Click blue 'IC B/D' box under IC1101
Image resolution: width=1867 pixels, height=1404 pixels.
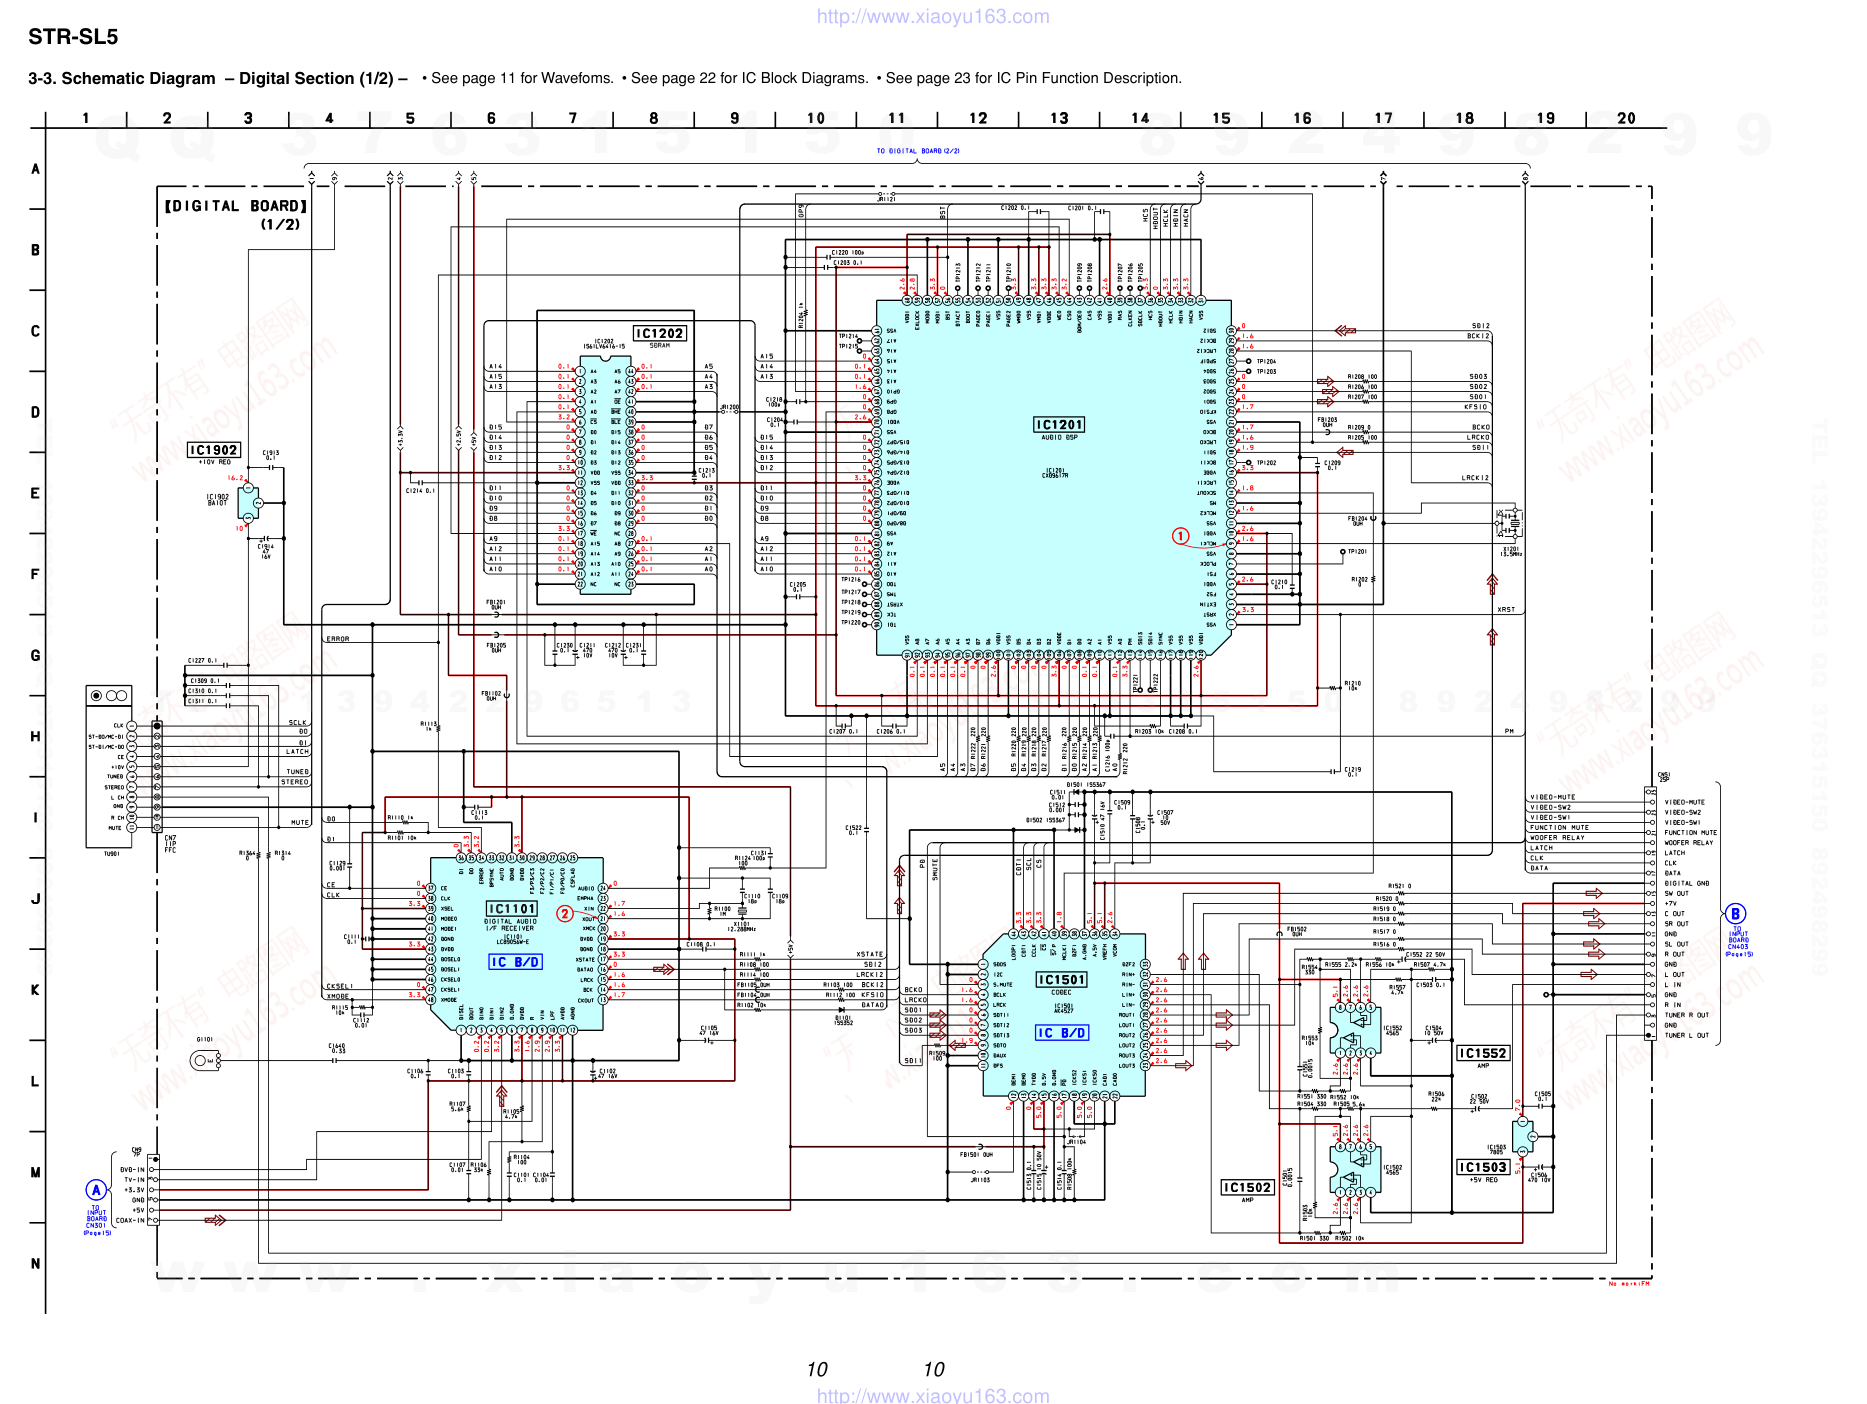coord(515,962)
